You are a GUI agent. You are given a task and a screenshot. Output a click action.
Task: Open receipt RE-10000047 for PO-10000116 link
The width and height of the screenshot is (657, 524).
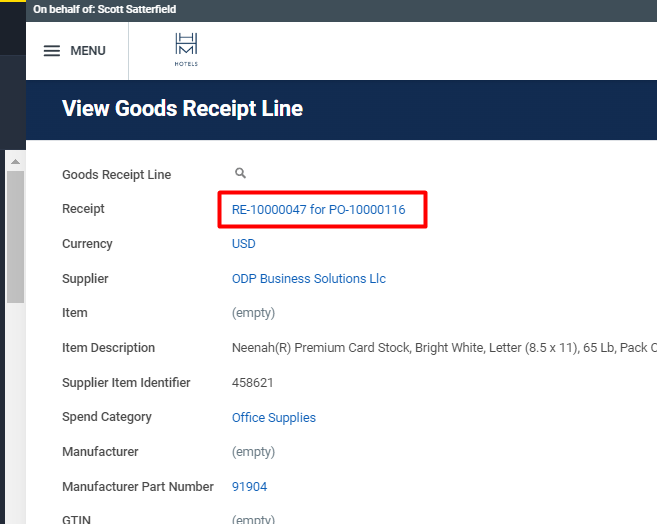318,209
